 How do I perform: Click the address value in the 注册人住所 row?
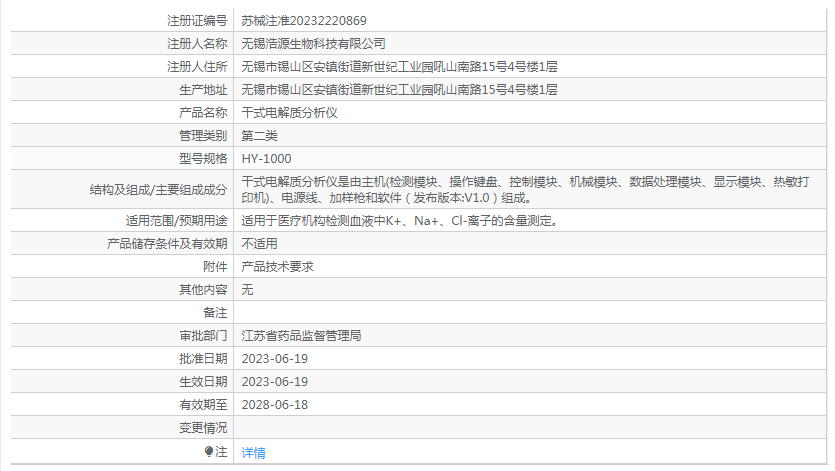click(x=399, y=67)
